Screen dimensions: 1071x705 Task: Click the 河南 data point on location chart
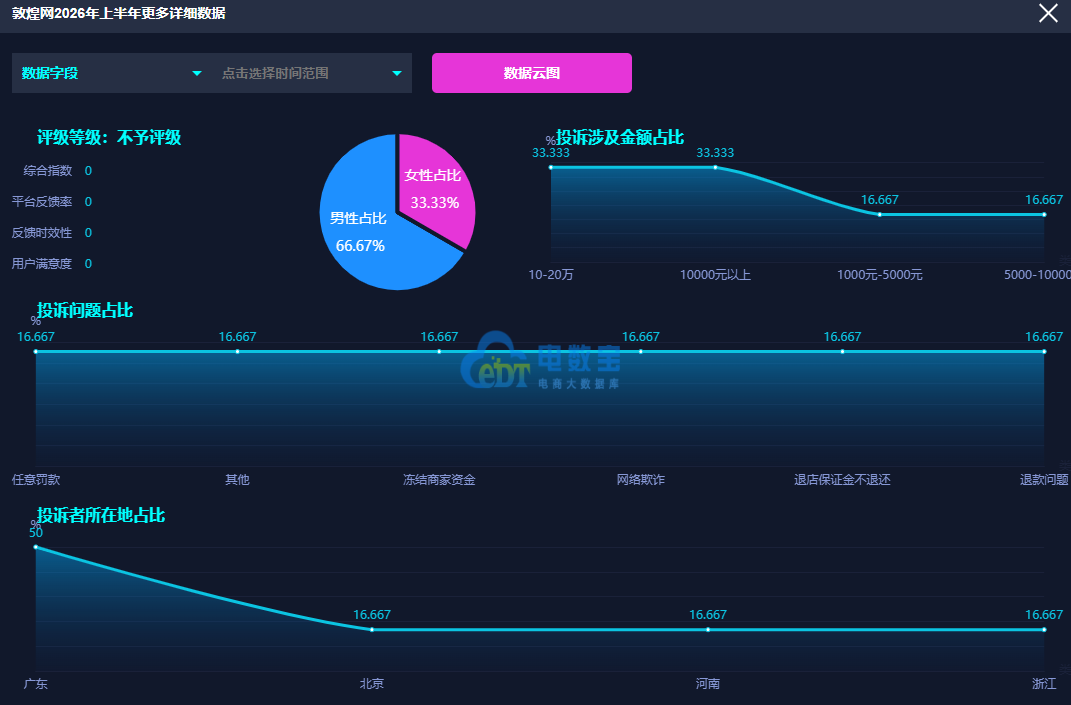pyautogui.click(x=708, y=629)
